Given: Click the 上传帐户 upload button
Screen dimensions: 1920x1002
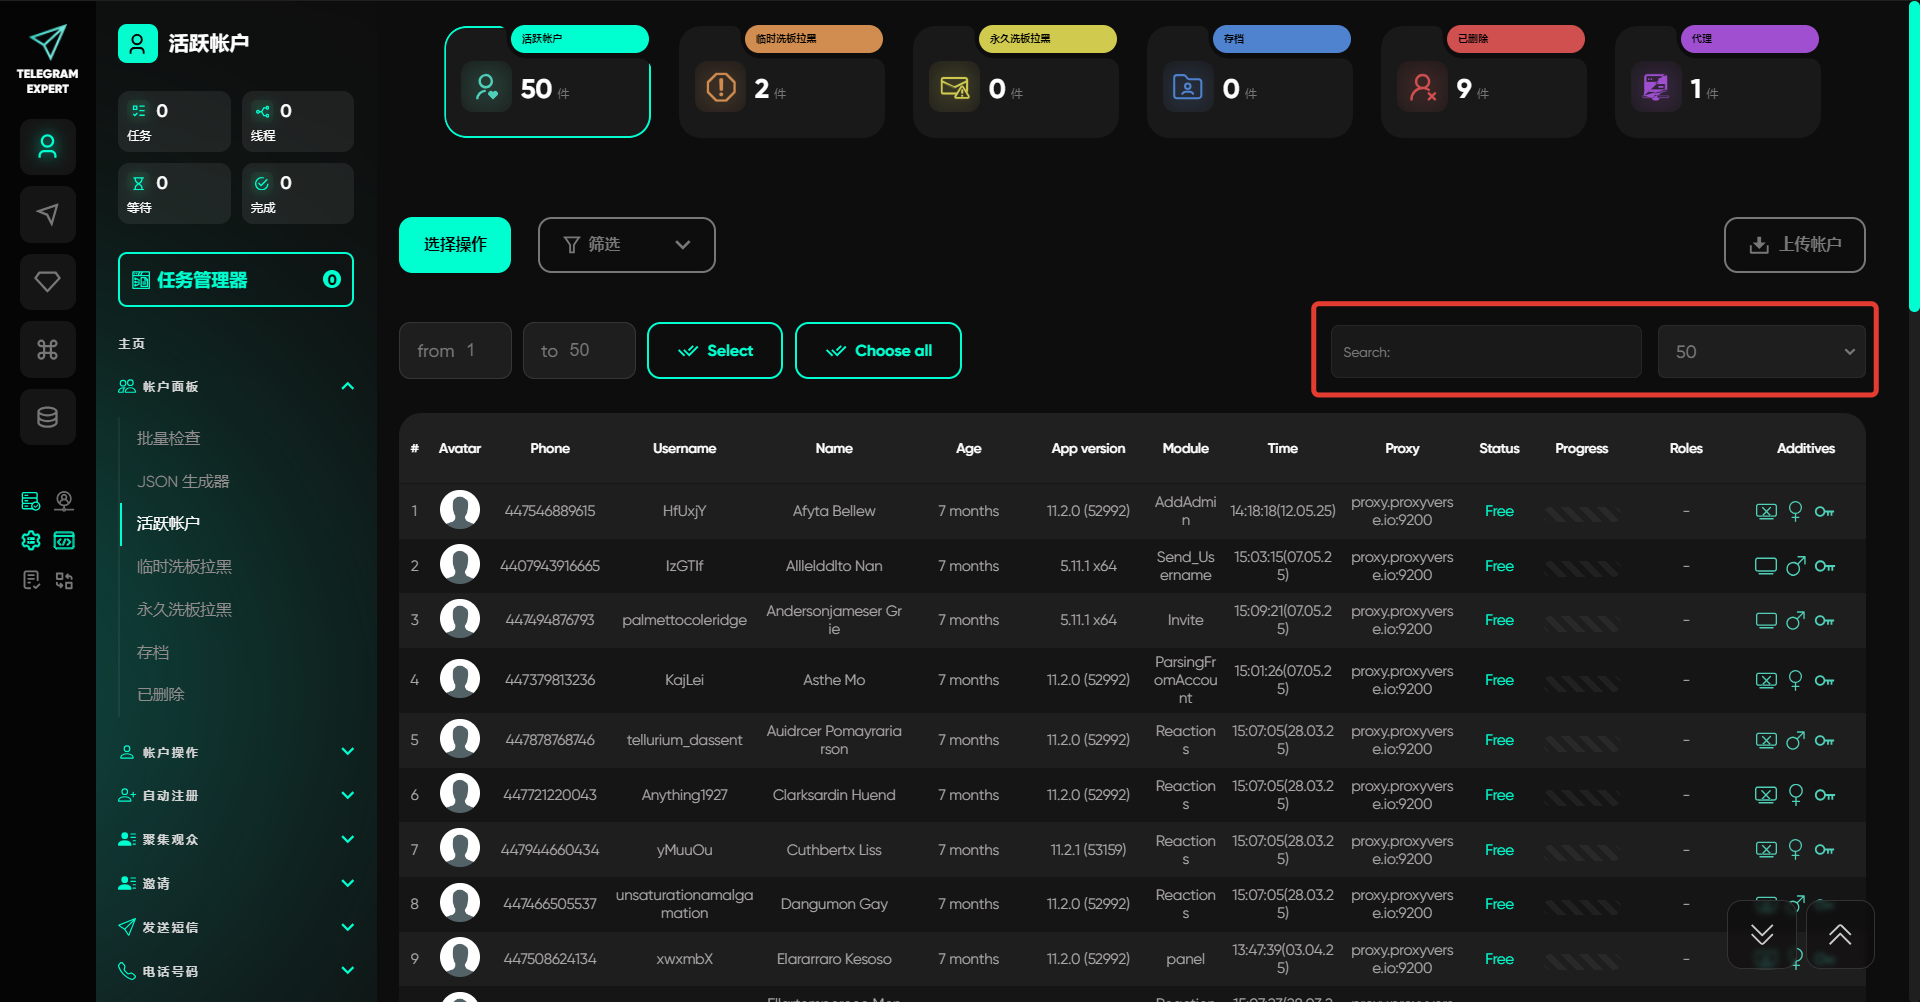Looking at the screenshot, I should click(1794, 245).
